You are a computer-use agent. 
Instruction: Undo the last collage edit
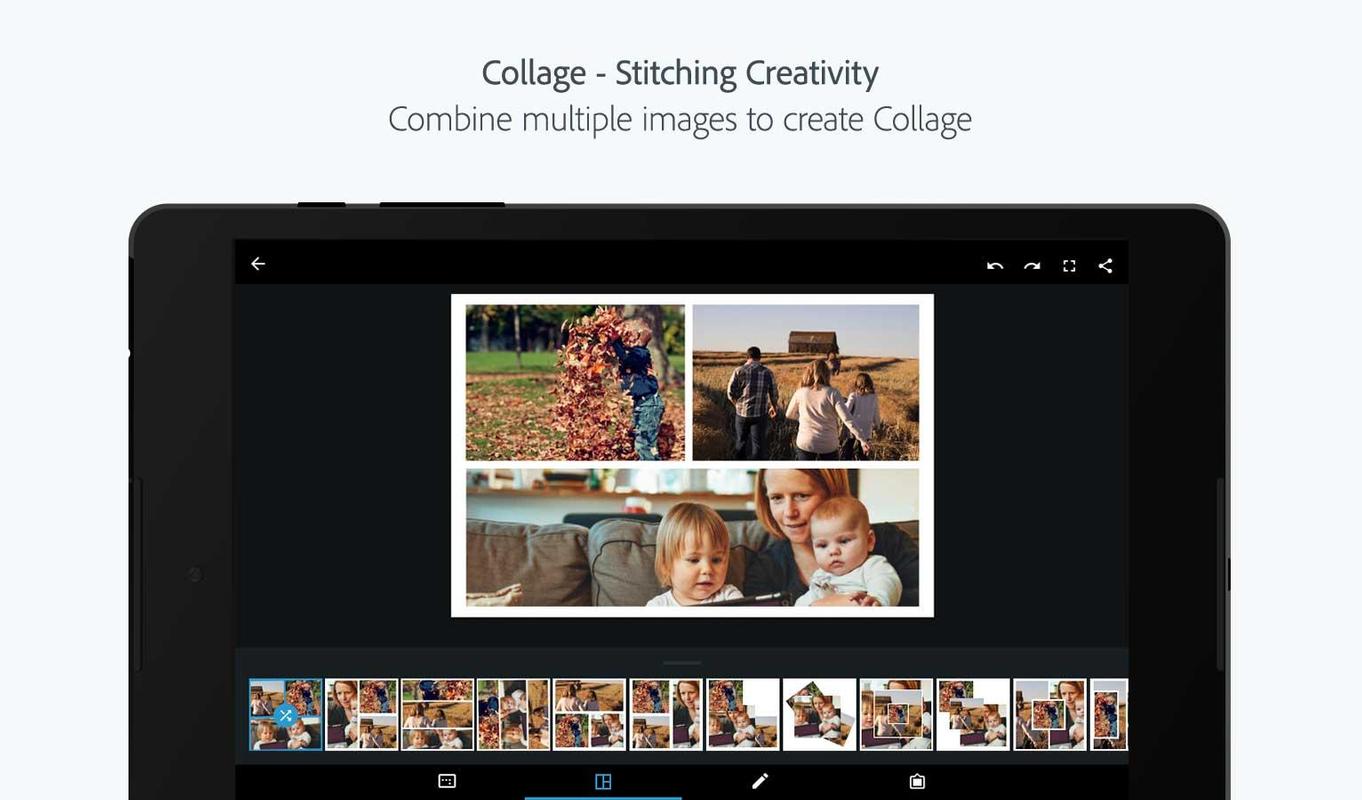coord(995,265)
